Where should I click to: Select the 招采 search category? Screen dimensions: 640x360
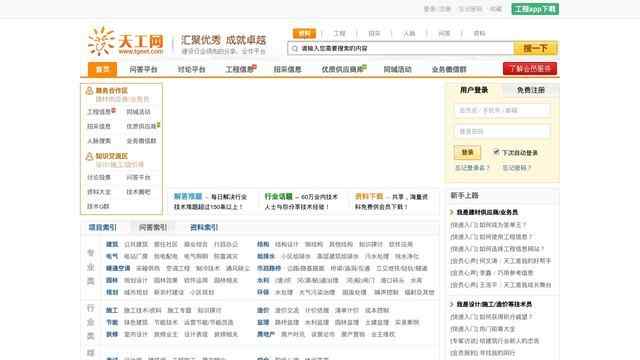click(x=374, y=33)
